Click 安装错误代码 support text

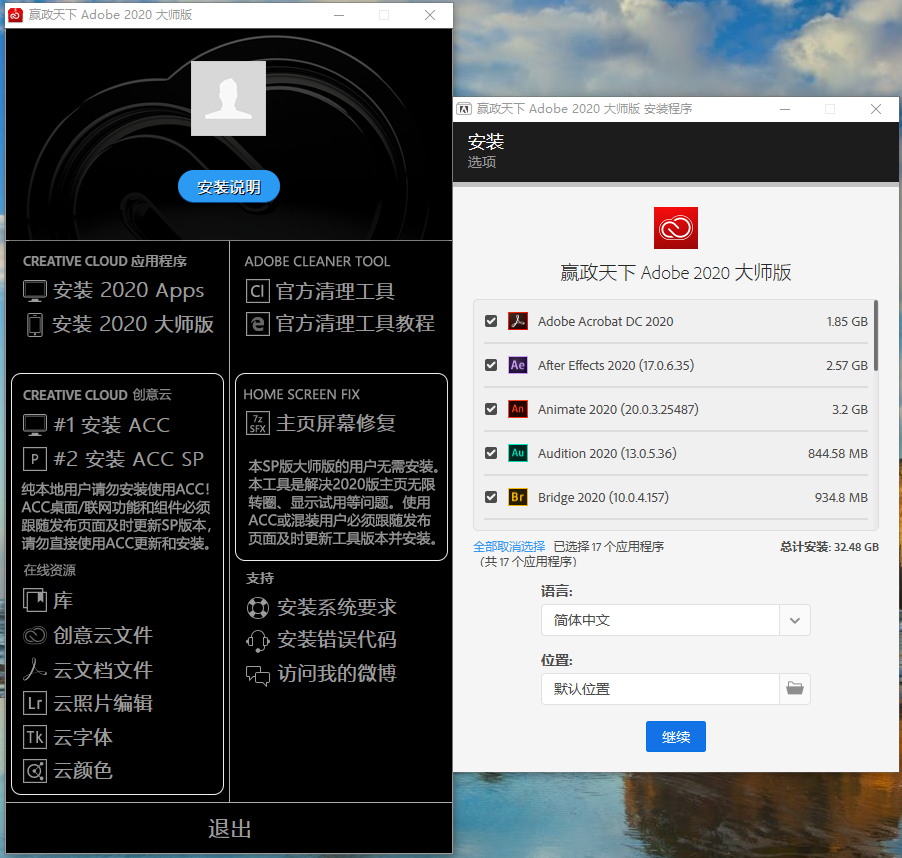click(x=337, y=640)
